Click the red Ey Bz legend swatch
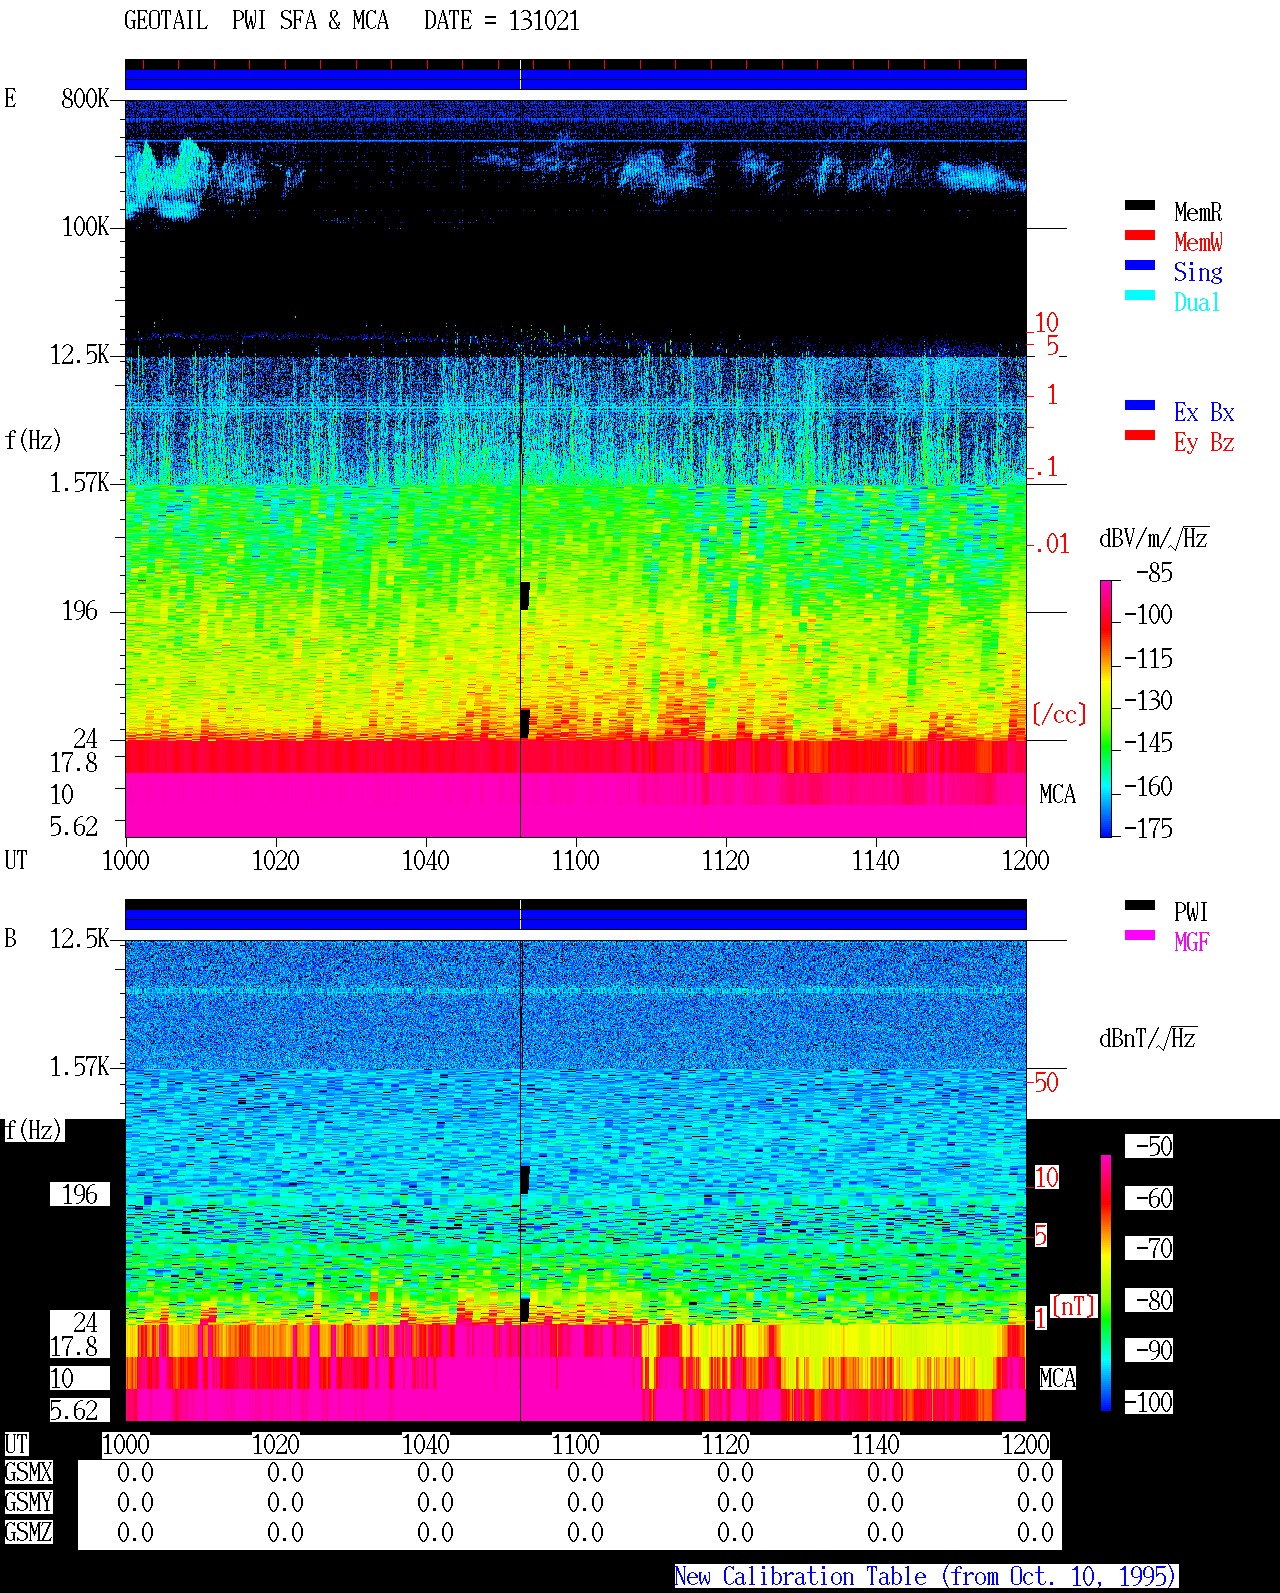This screenshot has width=1280, height=1593. [x=1140, y=435]
